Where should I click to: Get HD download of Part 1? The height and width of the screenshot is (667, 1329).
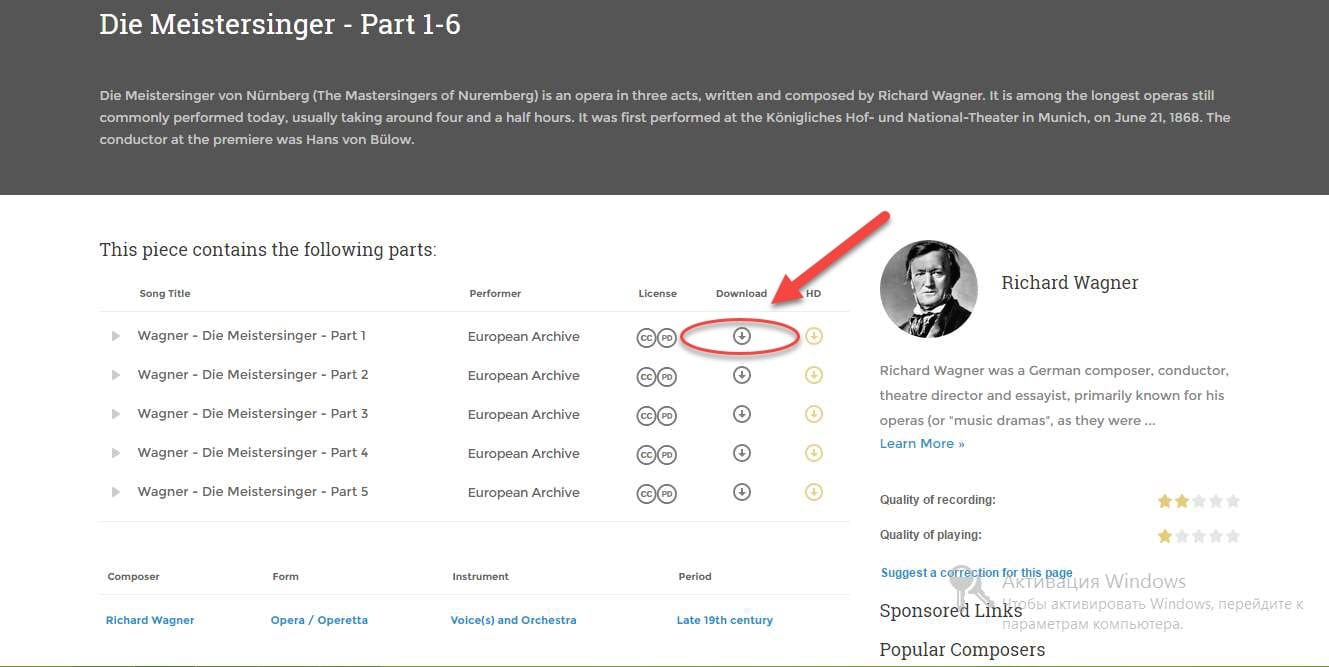(814, 336)
